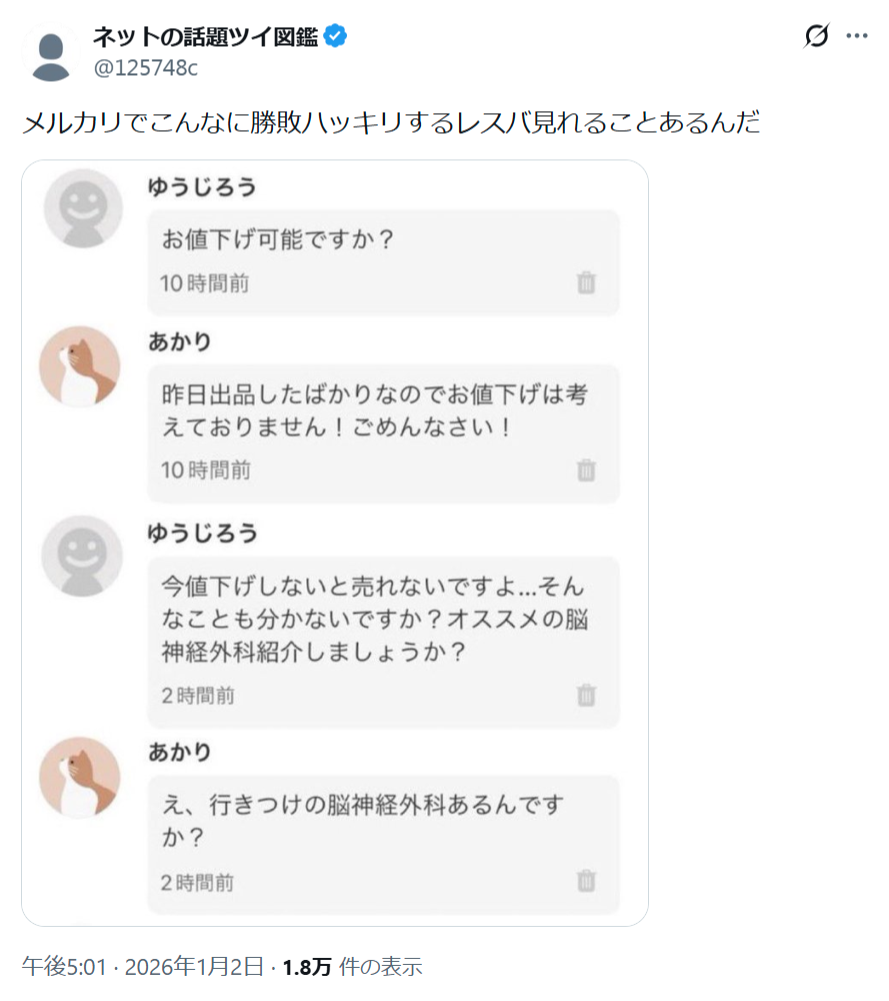Click first ゆうじろう smiley avatar
This screenshot has width=889, height=1001.
(x=83, y=209)
